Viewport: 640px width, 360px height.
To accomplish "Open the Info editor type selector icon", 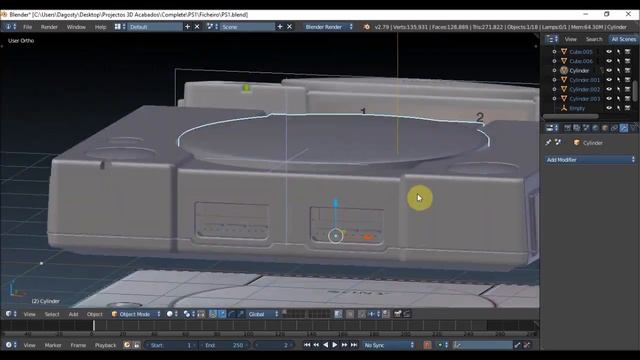I will 11,27.
